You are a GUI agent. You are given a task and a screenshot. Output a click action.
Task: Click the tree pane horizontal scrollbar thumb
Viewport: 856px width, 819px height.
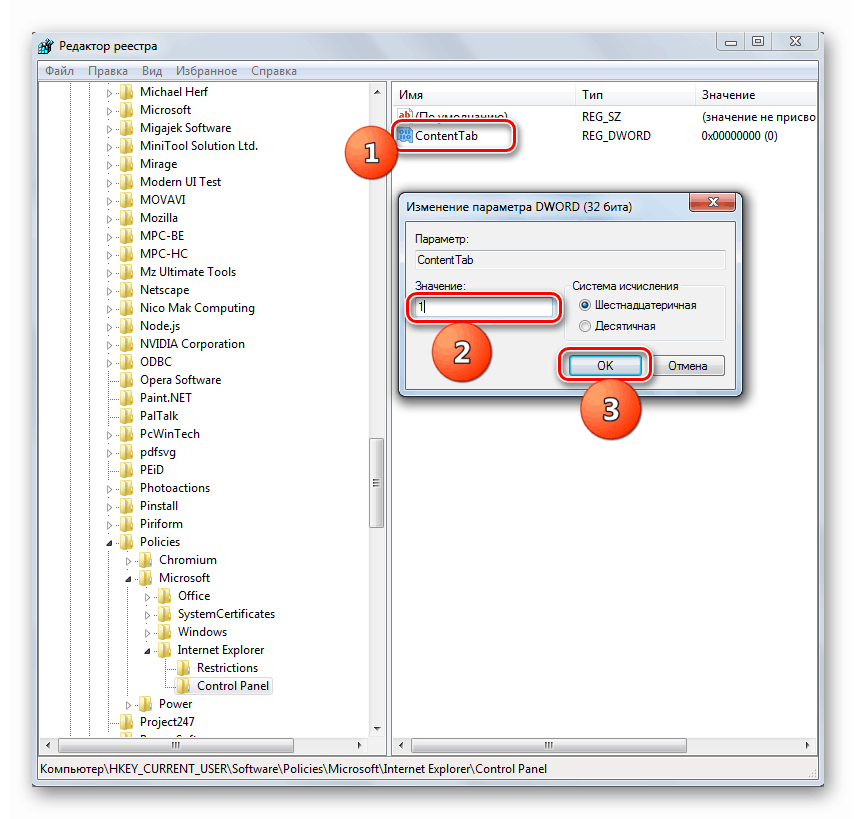pyautogui.click(x=176, y=745)
